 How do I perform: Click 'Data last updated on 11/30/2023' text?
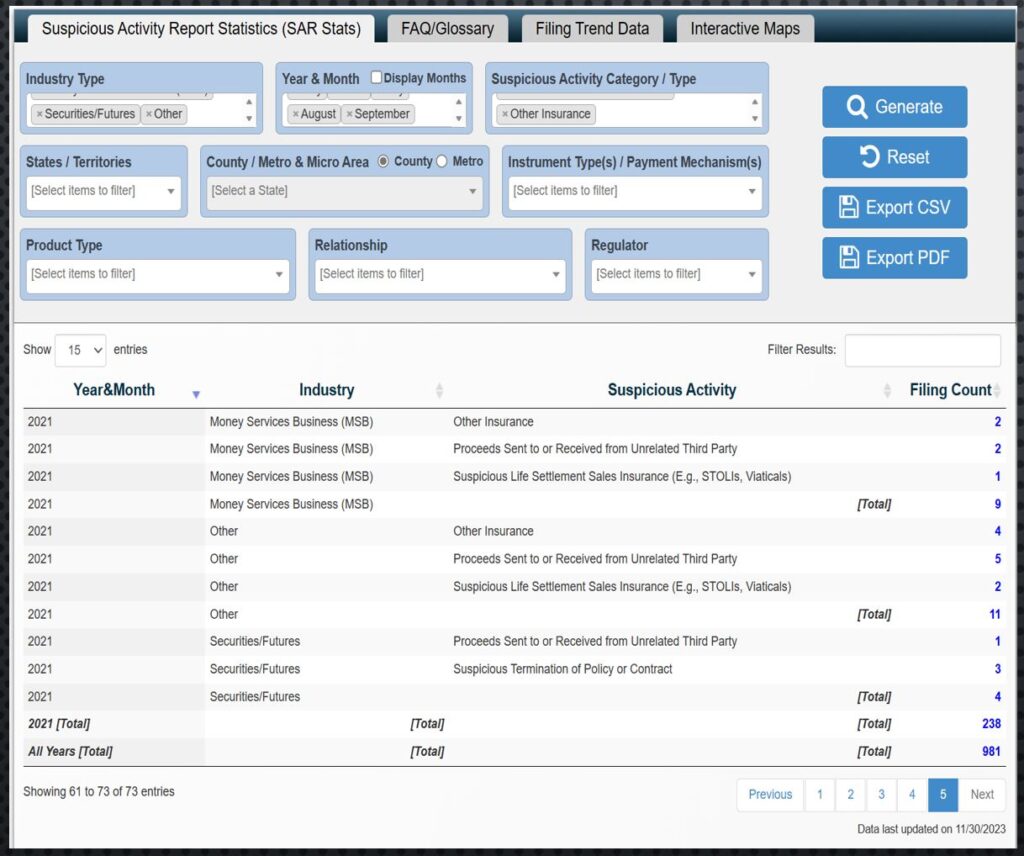tap(931, 829)
